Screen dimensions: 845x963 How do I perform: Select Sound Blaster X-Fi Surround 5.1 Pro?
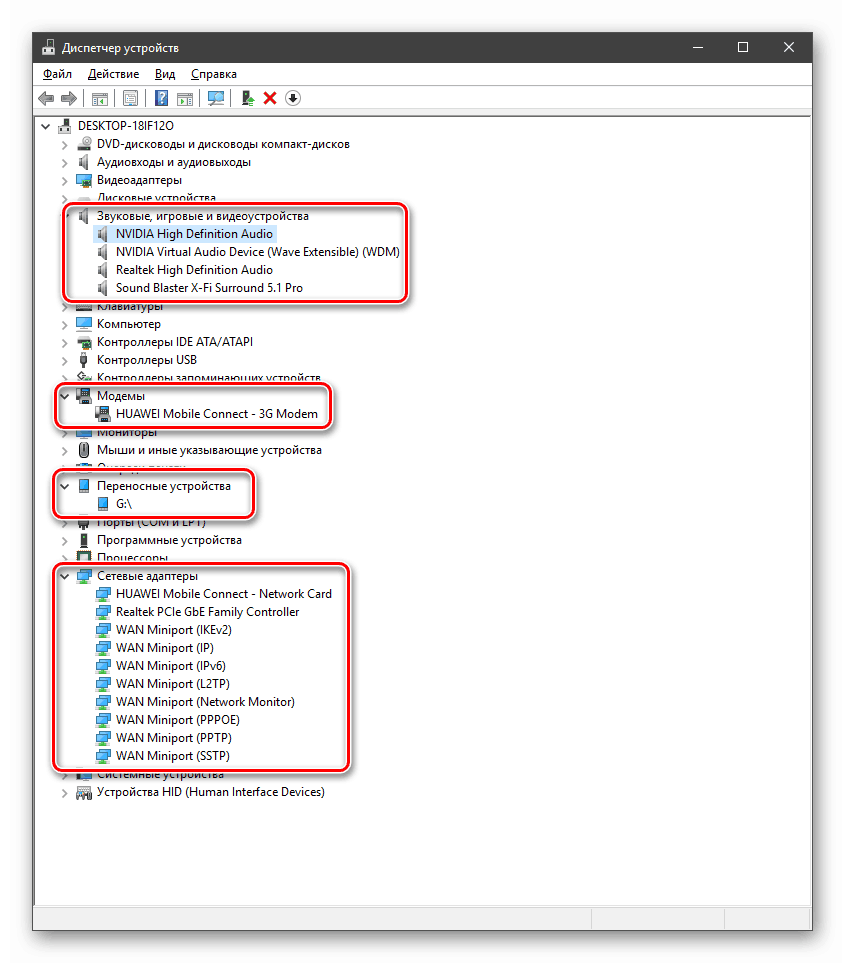209,288
